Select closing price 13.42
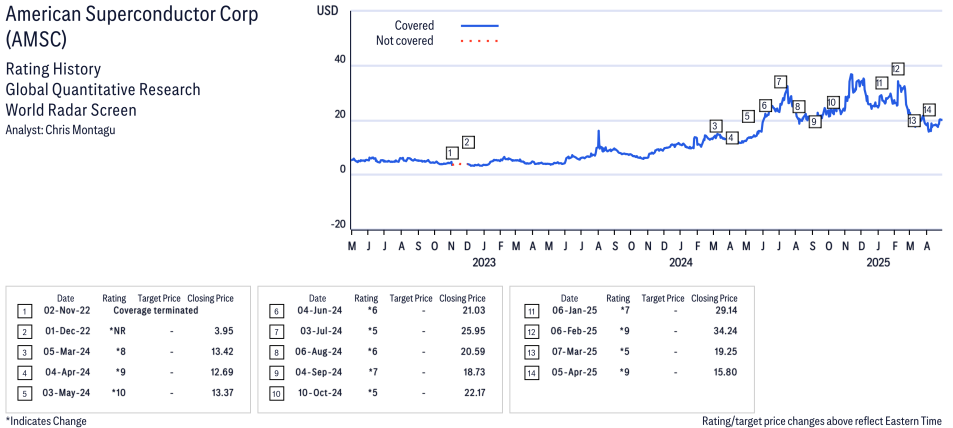The width and height of the screenshot is (953, 428). click(221, 352)
